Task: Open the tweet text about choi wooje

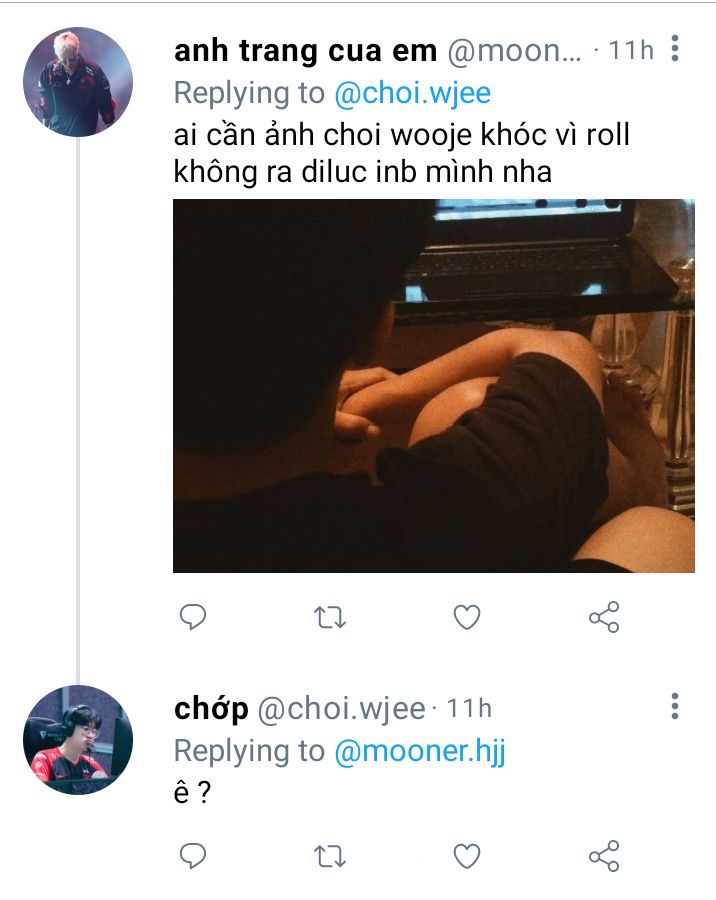Action: 400,152
